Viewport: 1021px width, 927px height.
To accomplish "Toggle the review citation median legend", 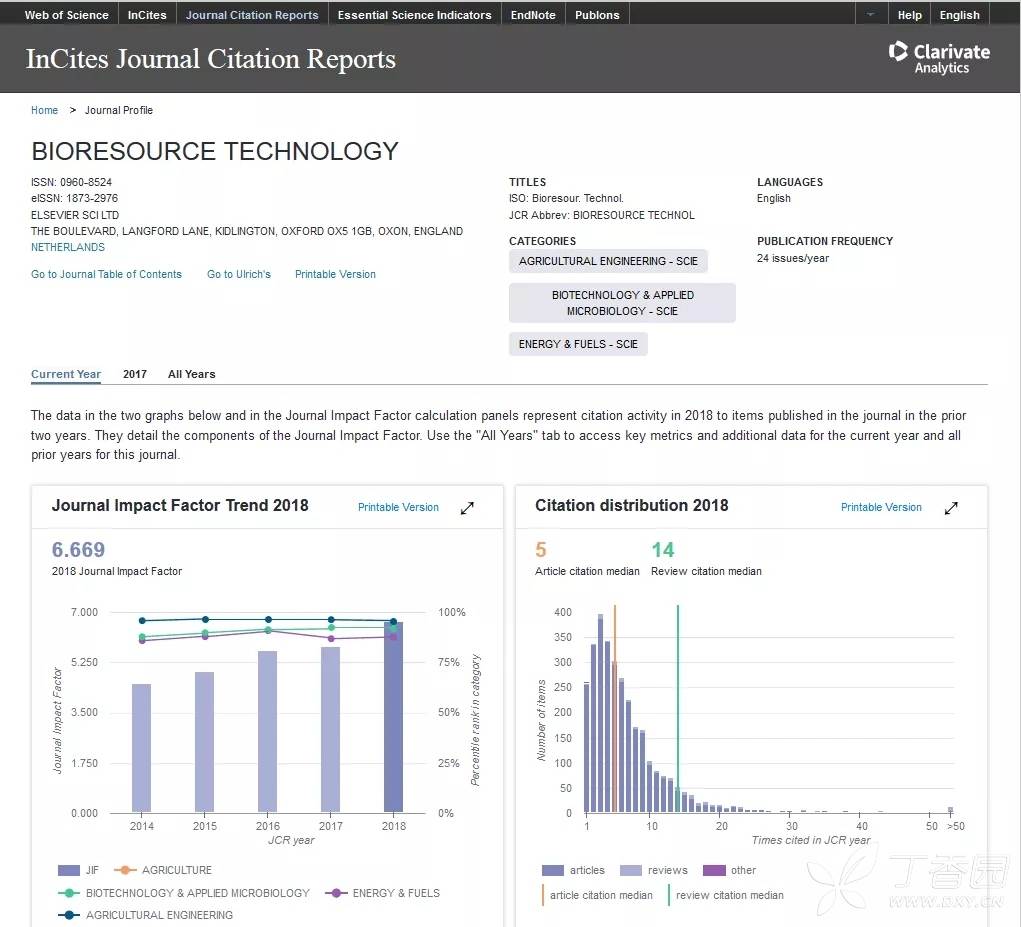I will click(725, 895).
